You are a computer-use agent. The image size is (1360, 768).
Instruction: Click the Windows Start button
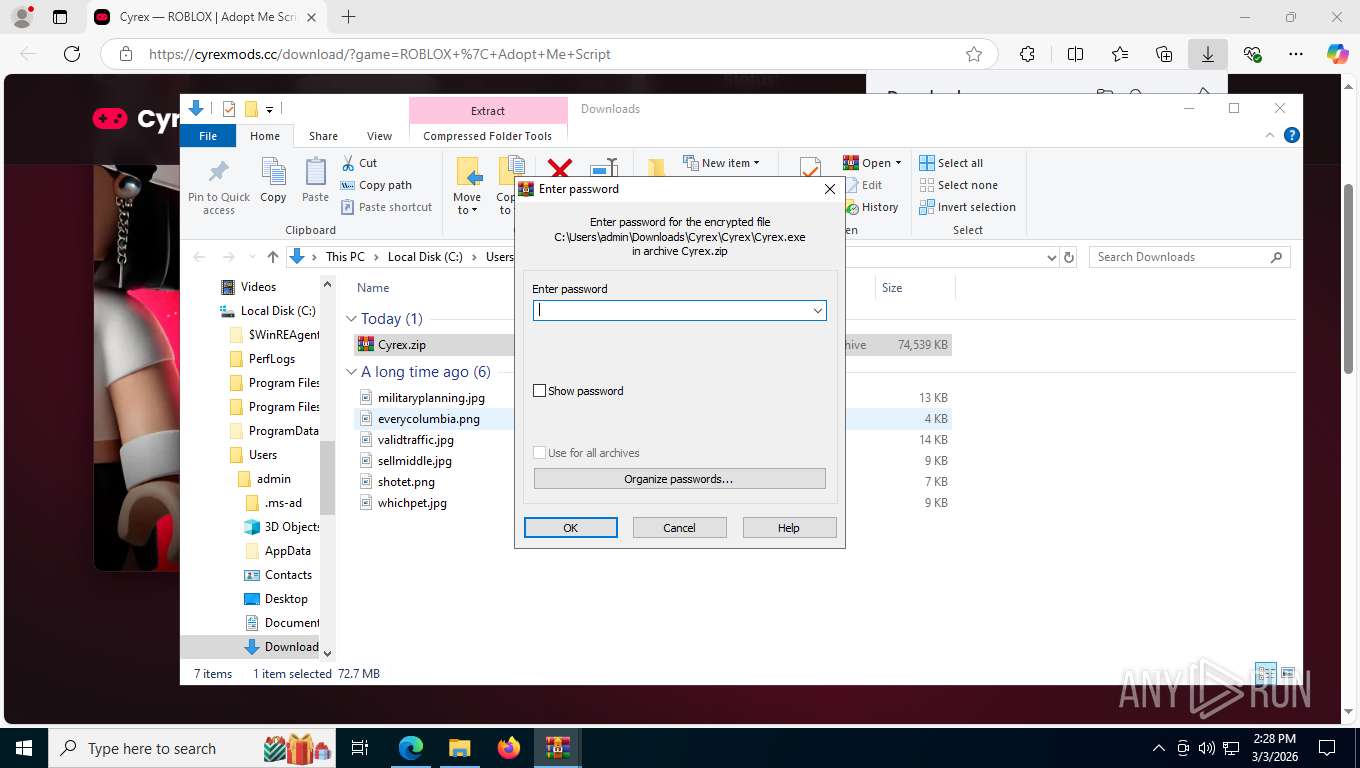(x=23, y=748)
